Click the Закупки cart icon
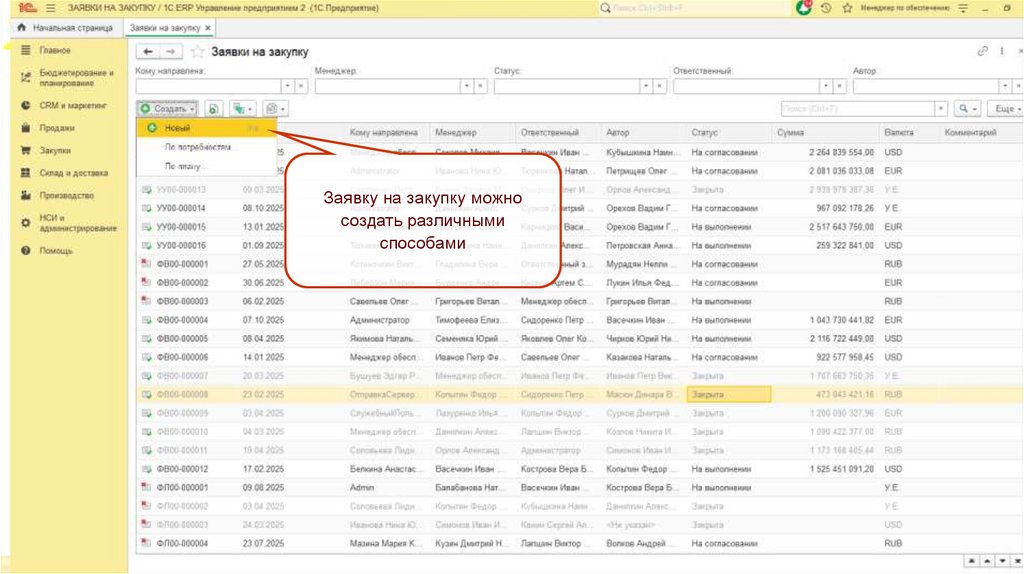 25,150
